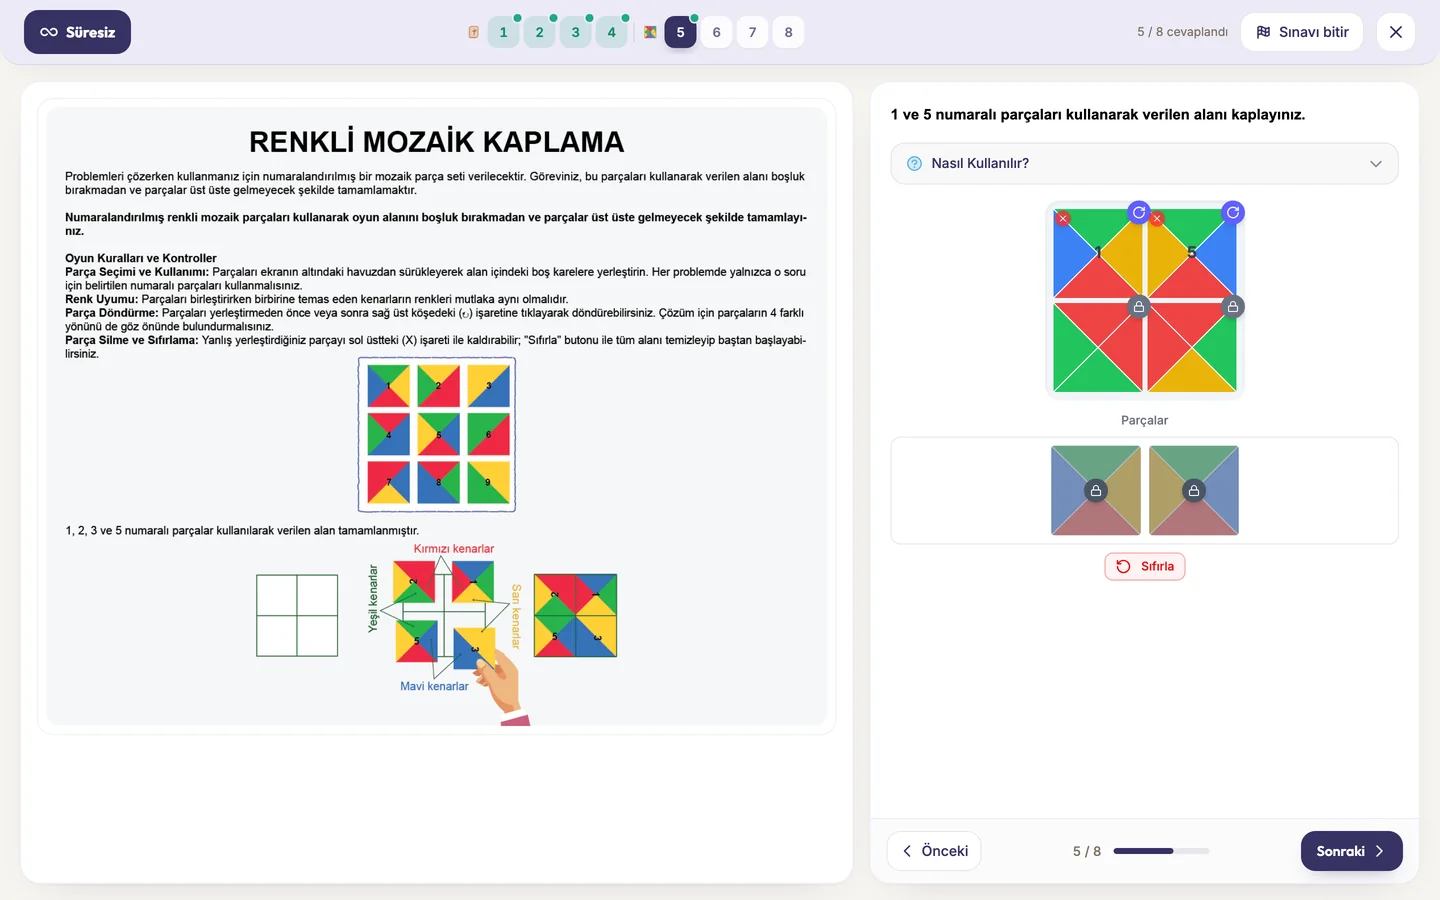This screenshot has width=1440, height=900.
Task: Select current question 5 tab
Action: click(x=680, y=32)
